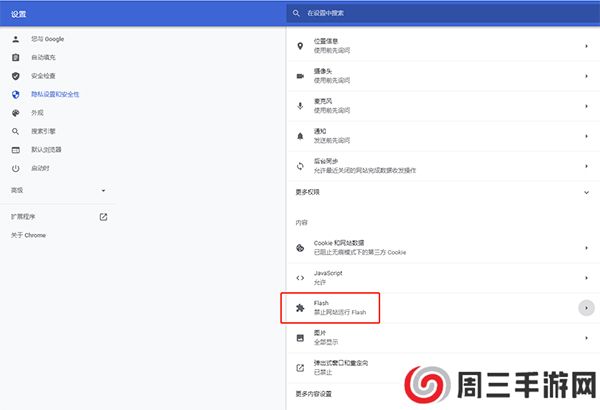Click the external link icon beside 扩展程序
Viewport: 600px width, 410px height.
103,216
